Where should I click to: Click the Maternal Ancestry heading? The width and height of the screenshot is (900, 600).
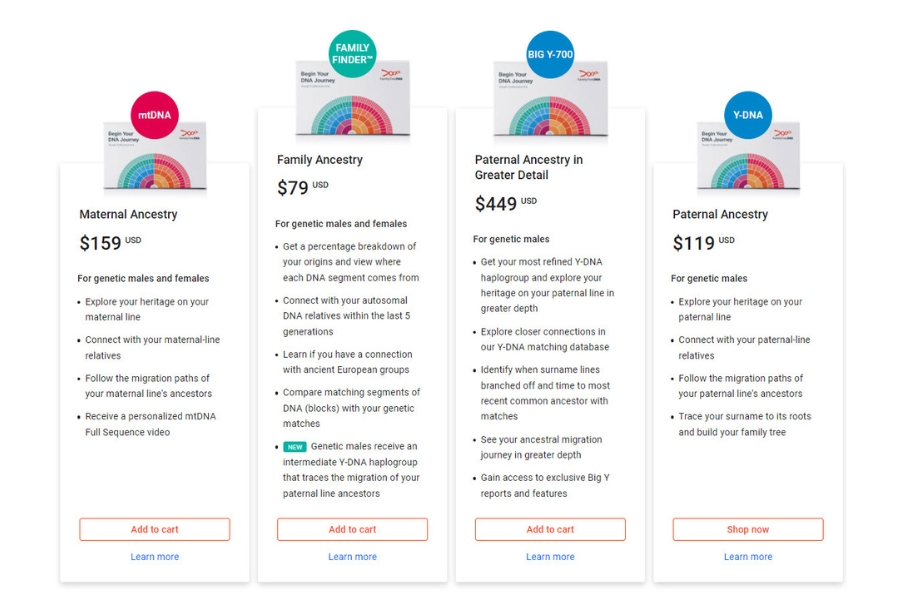click(128, 214)
